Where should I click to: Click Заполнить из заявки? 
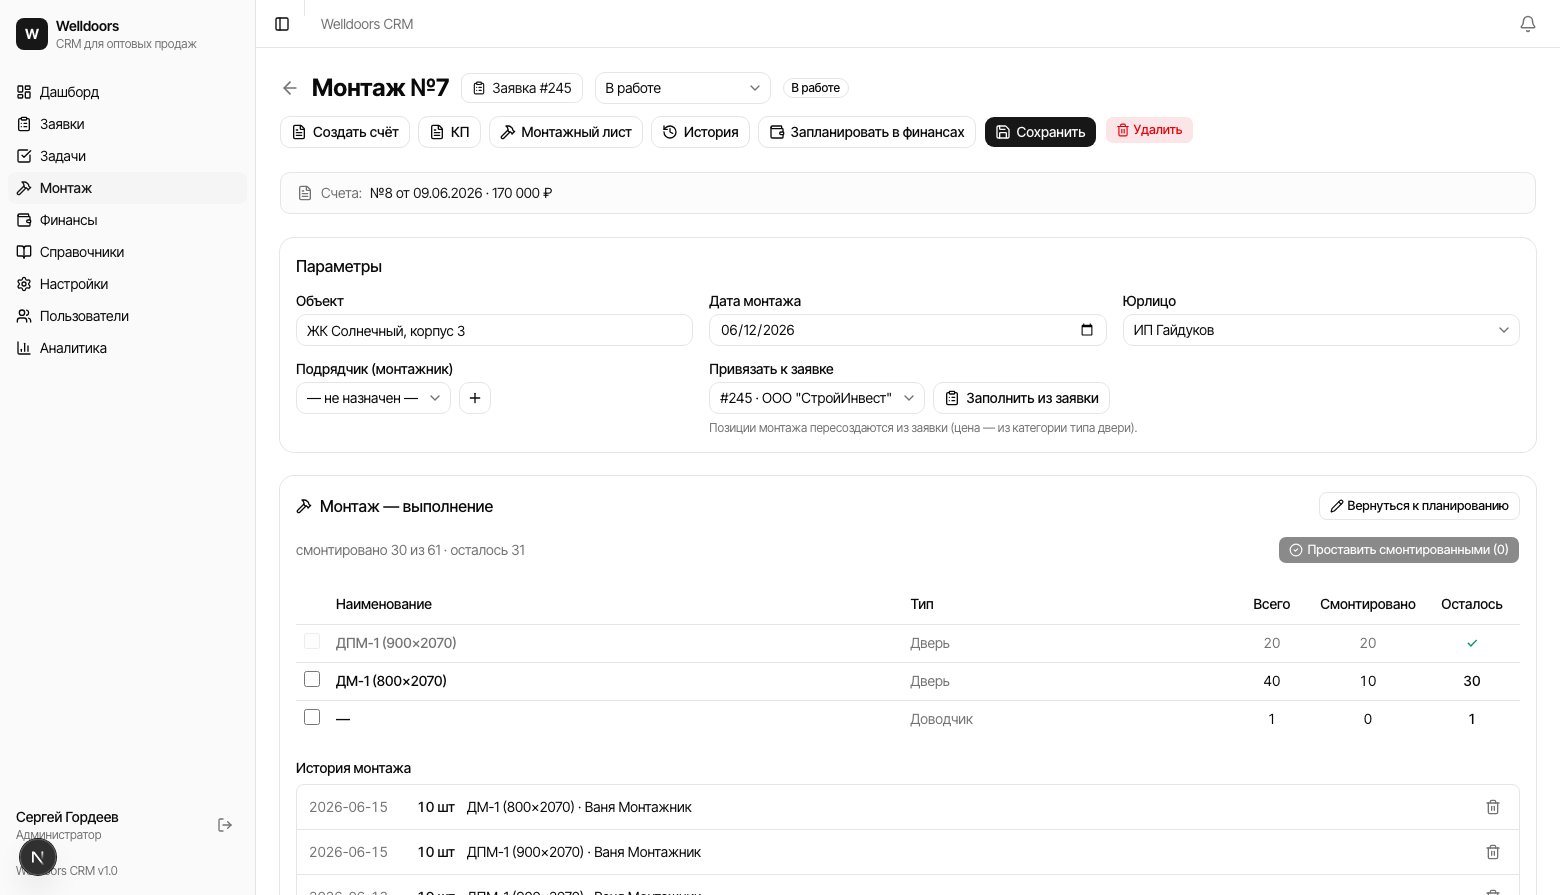click(1021, 398)
